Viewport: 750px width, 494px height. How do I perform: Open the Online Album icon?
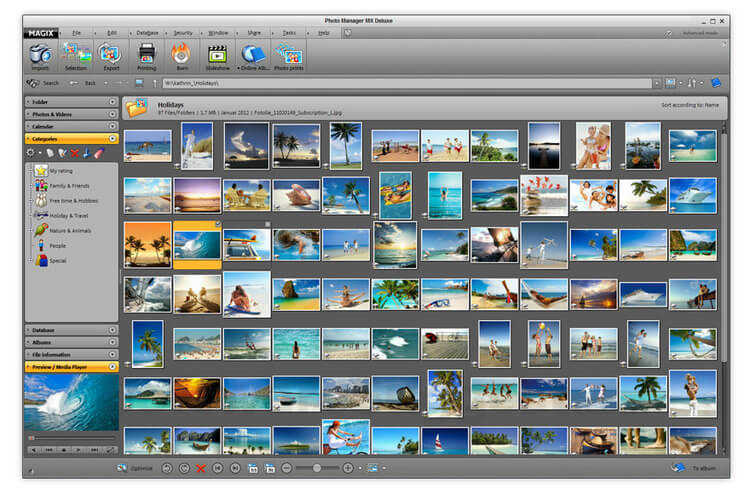click(253, 55)
